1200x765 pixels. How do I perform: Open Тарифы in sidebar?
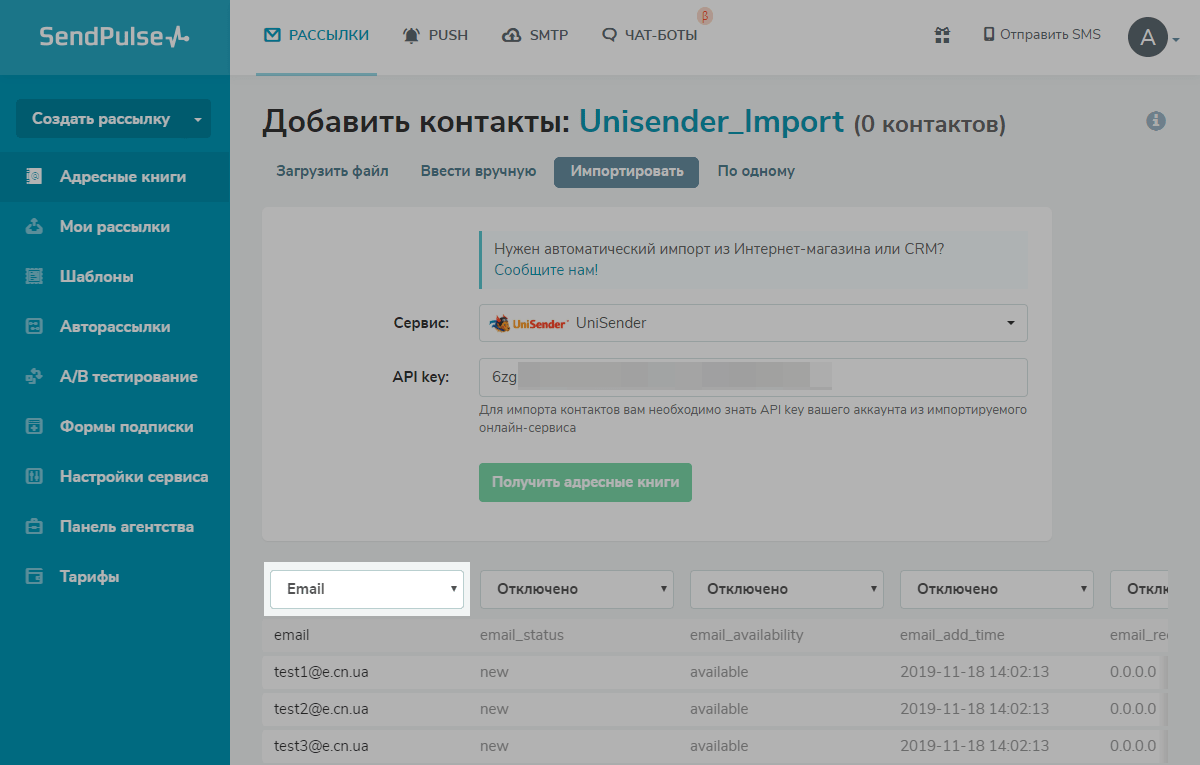[x=115, y=577]
